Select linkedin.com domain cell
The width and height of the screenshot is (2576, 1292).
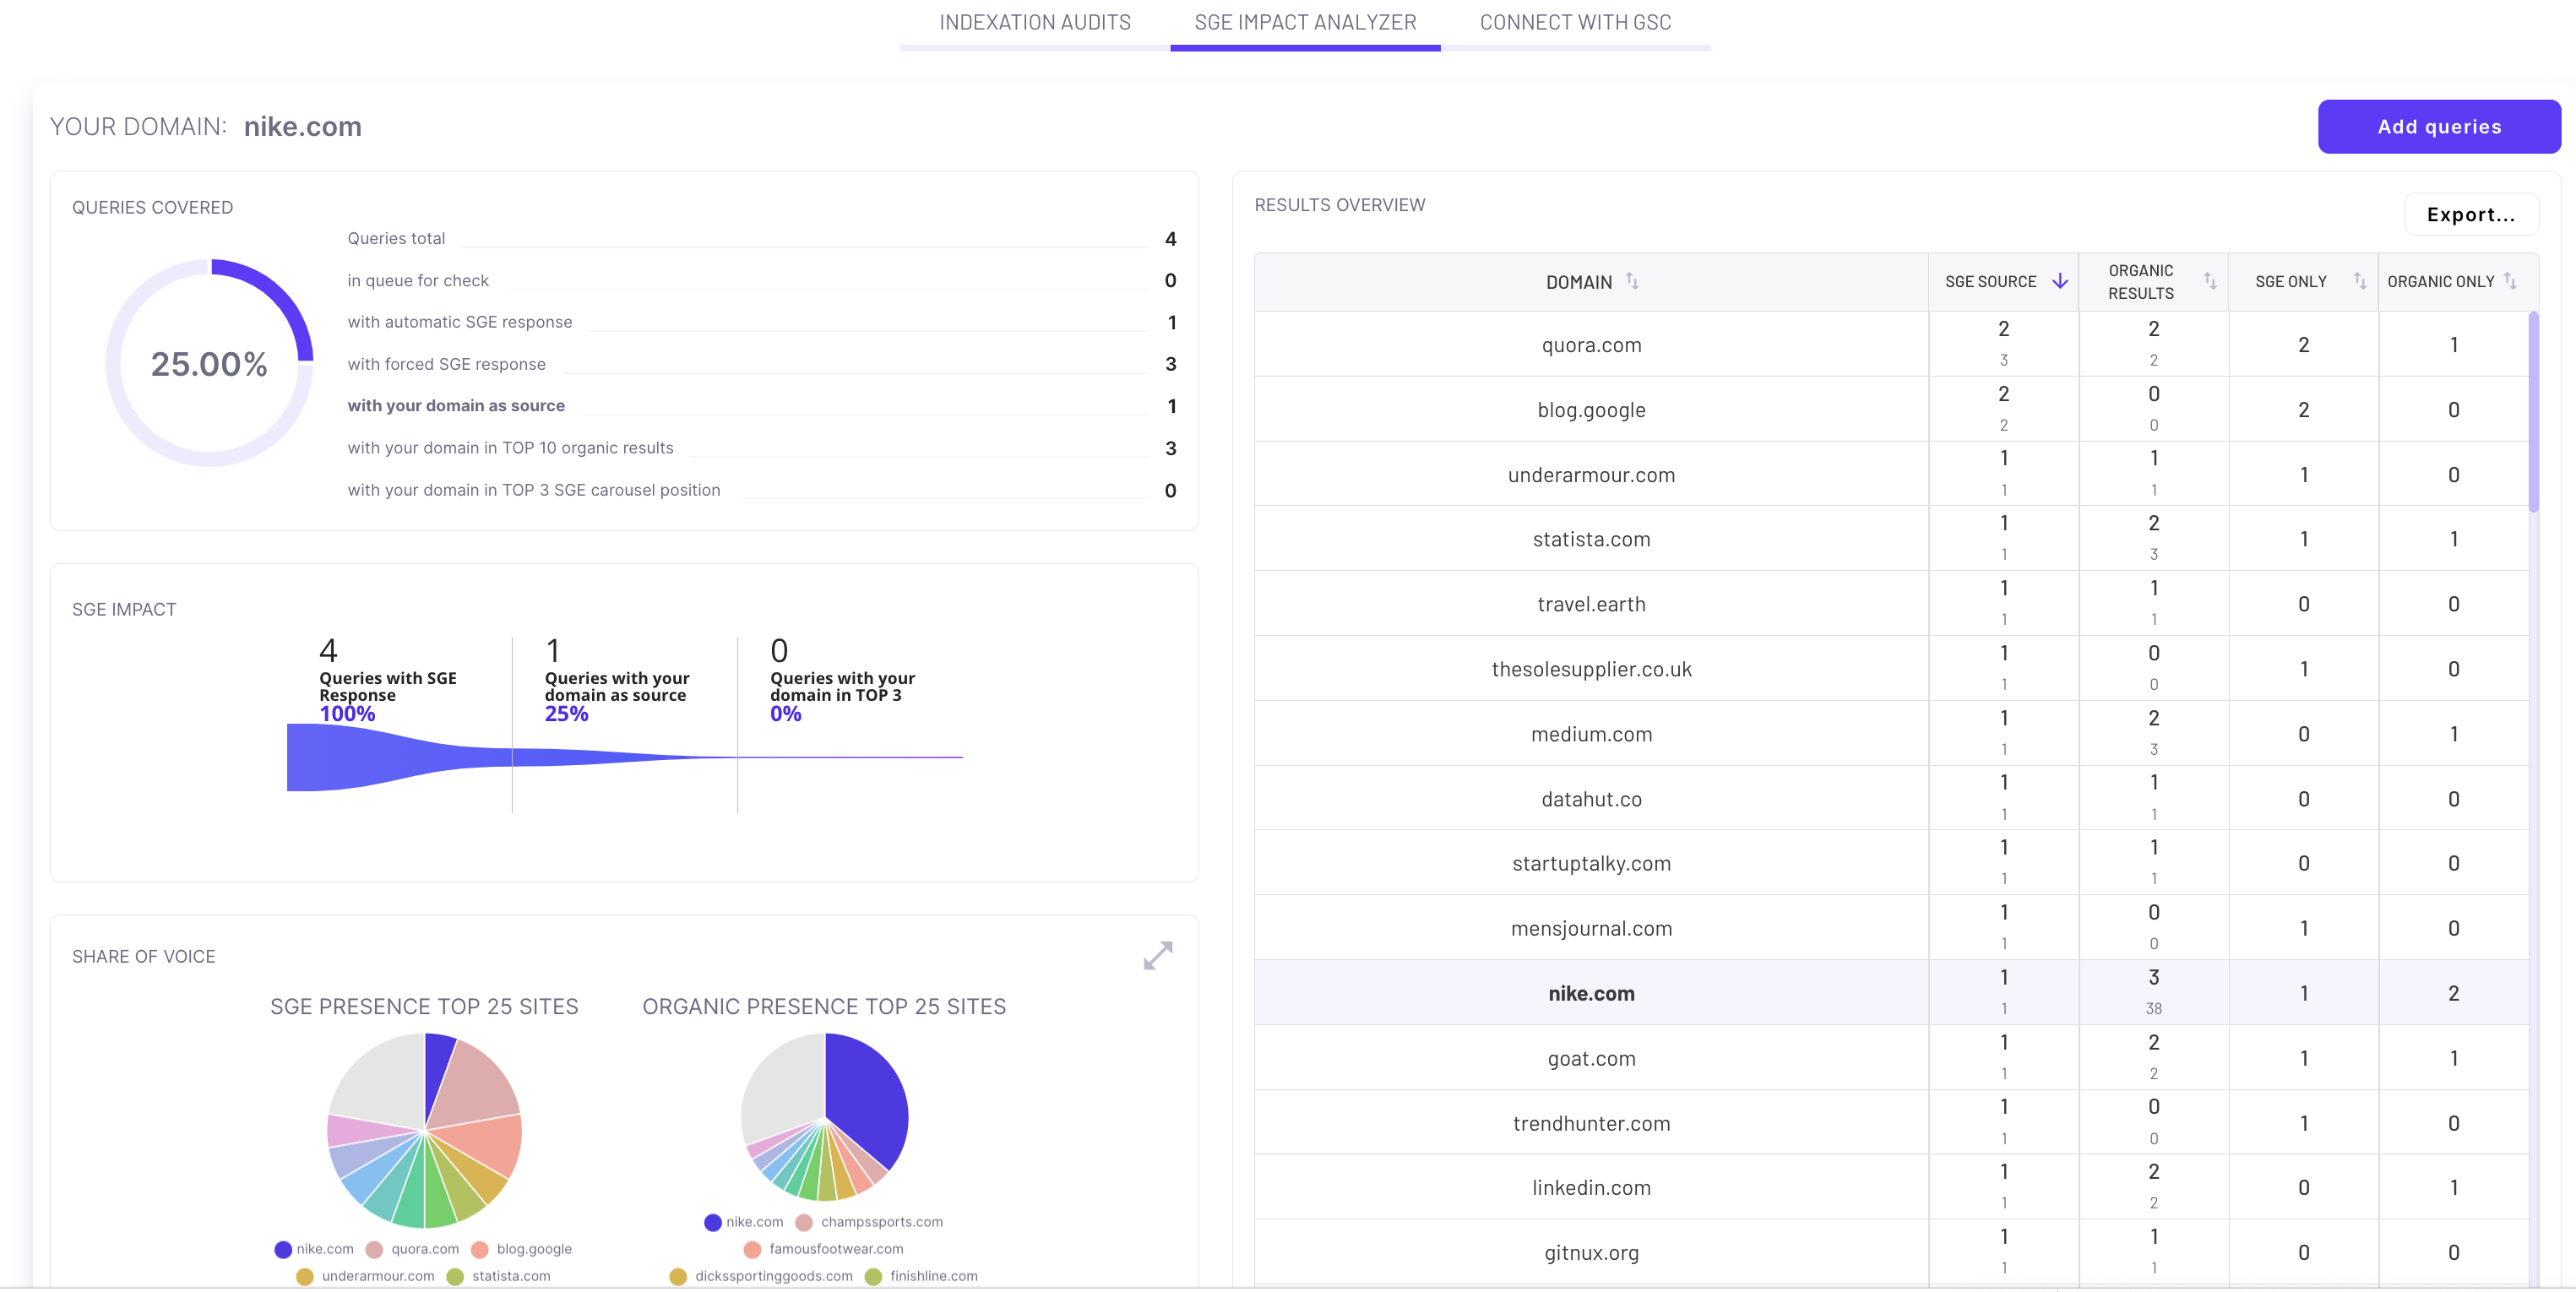coord(1591,1187)
